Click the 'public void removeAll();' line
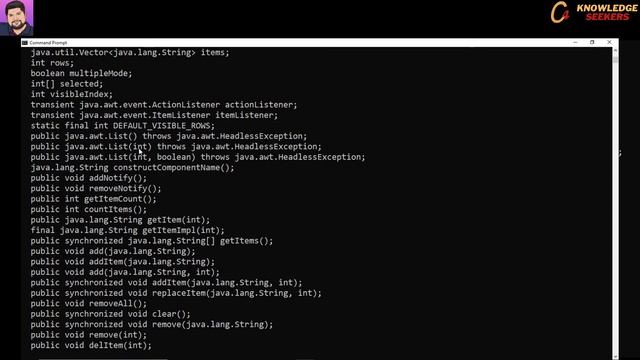 point(89,304)
